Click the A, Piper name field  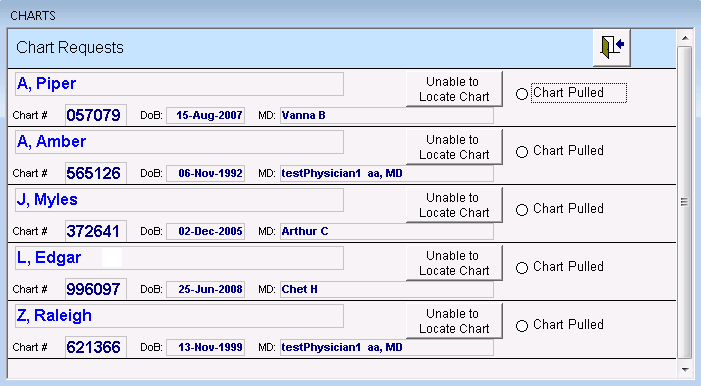coord(179,84)
